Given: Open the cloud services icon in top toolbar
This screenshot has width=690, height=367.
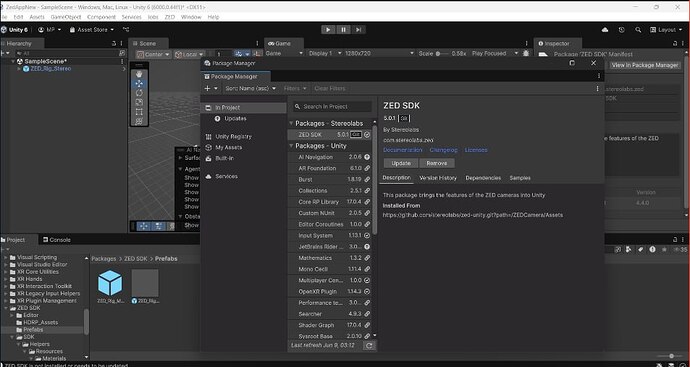Looking at the screenshot, I should (605, 30).
